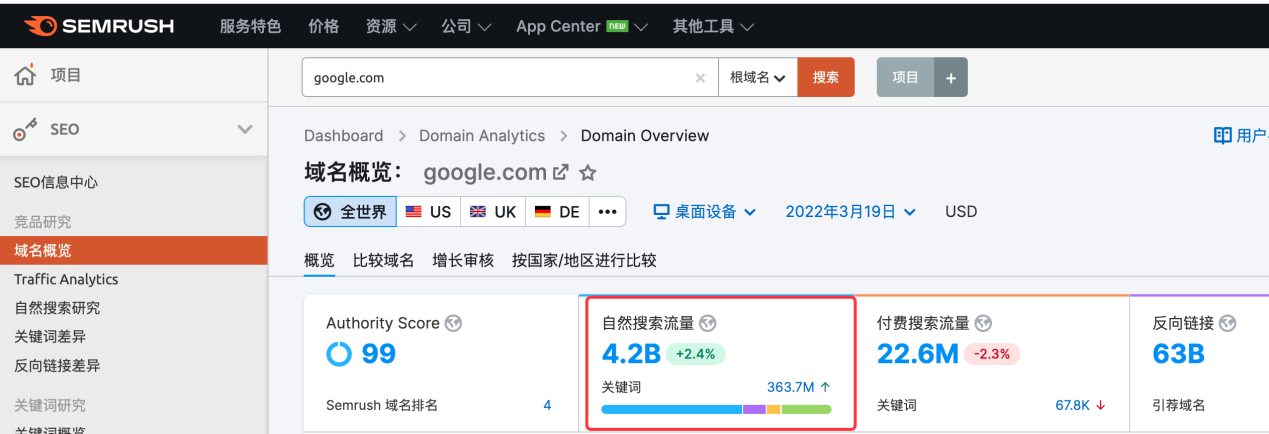Select the US flag database
The image size is (1269, 434).
pyautogui.click(x=428, y=212)
